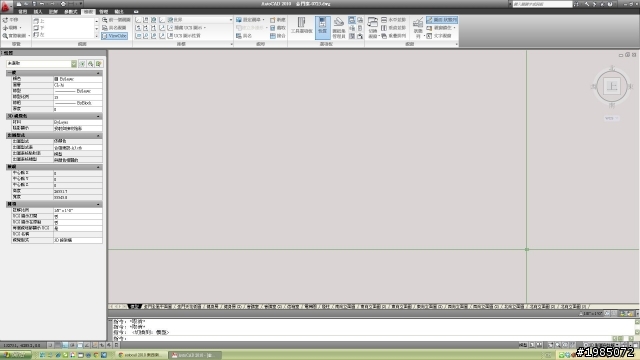Switch to the AutoCAD 2010 taskbar button

click(195, 355)
